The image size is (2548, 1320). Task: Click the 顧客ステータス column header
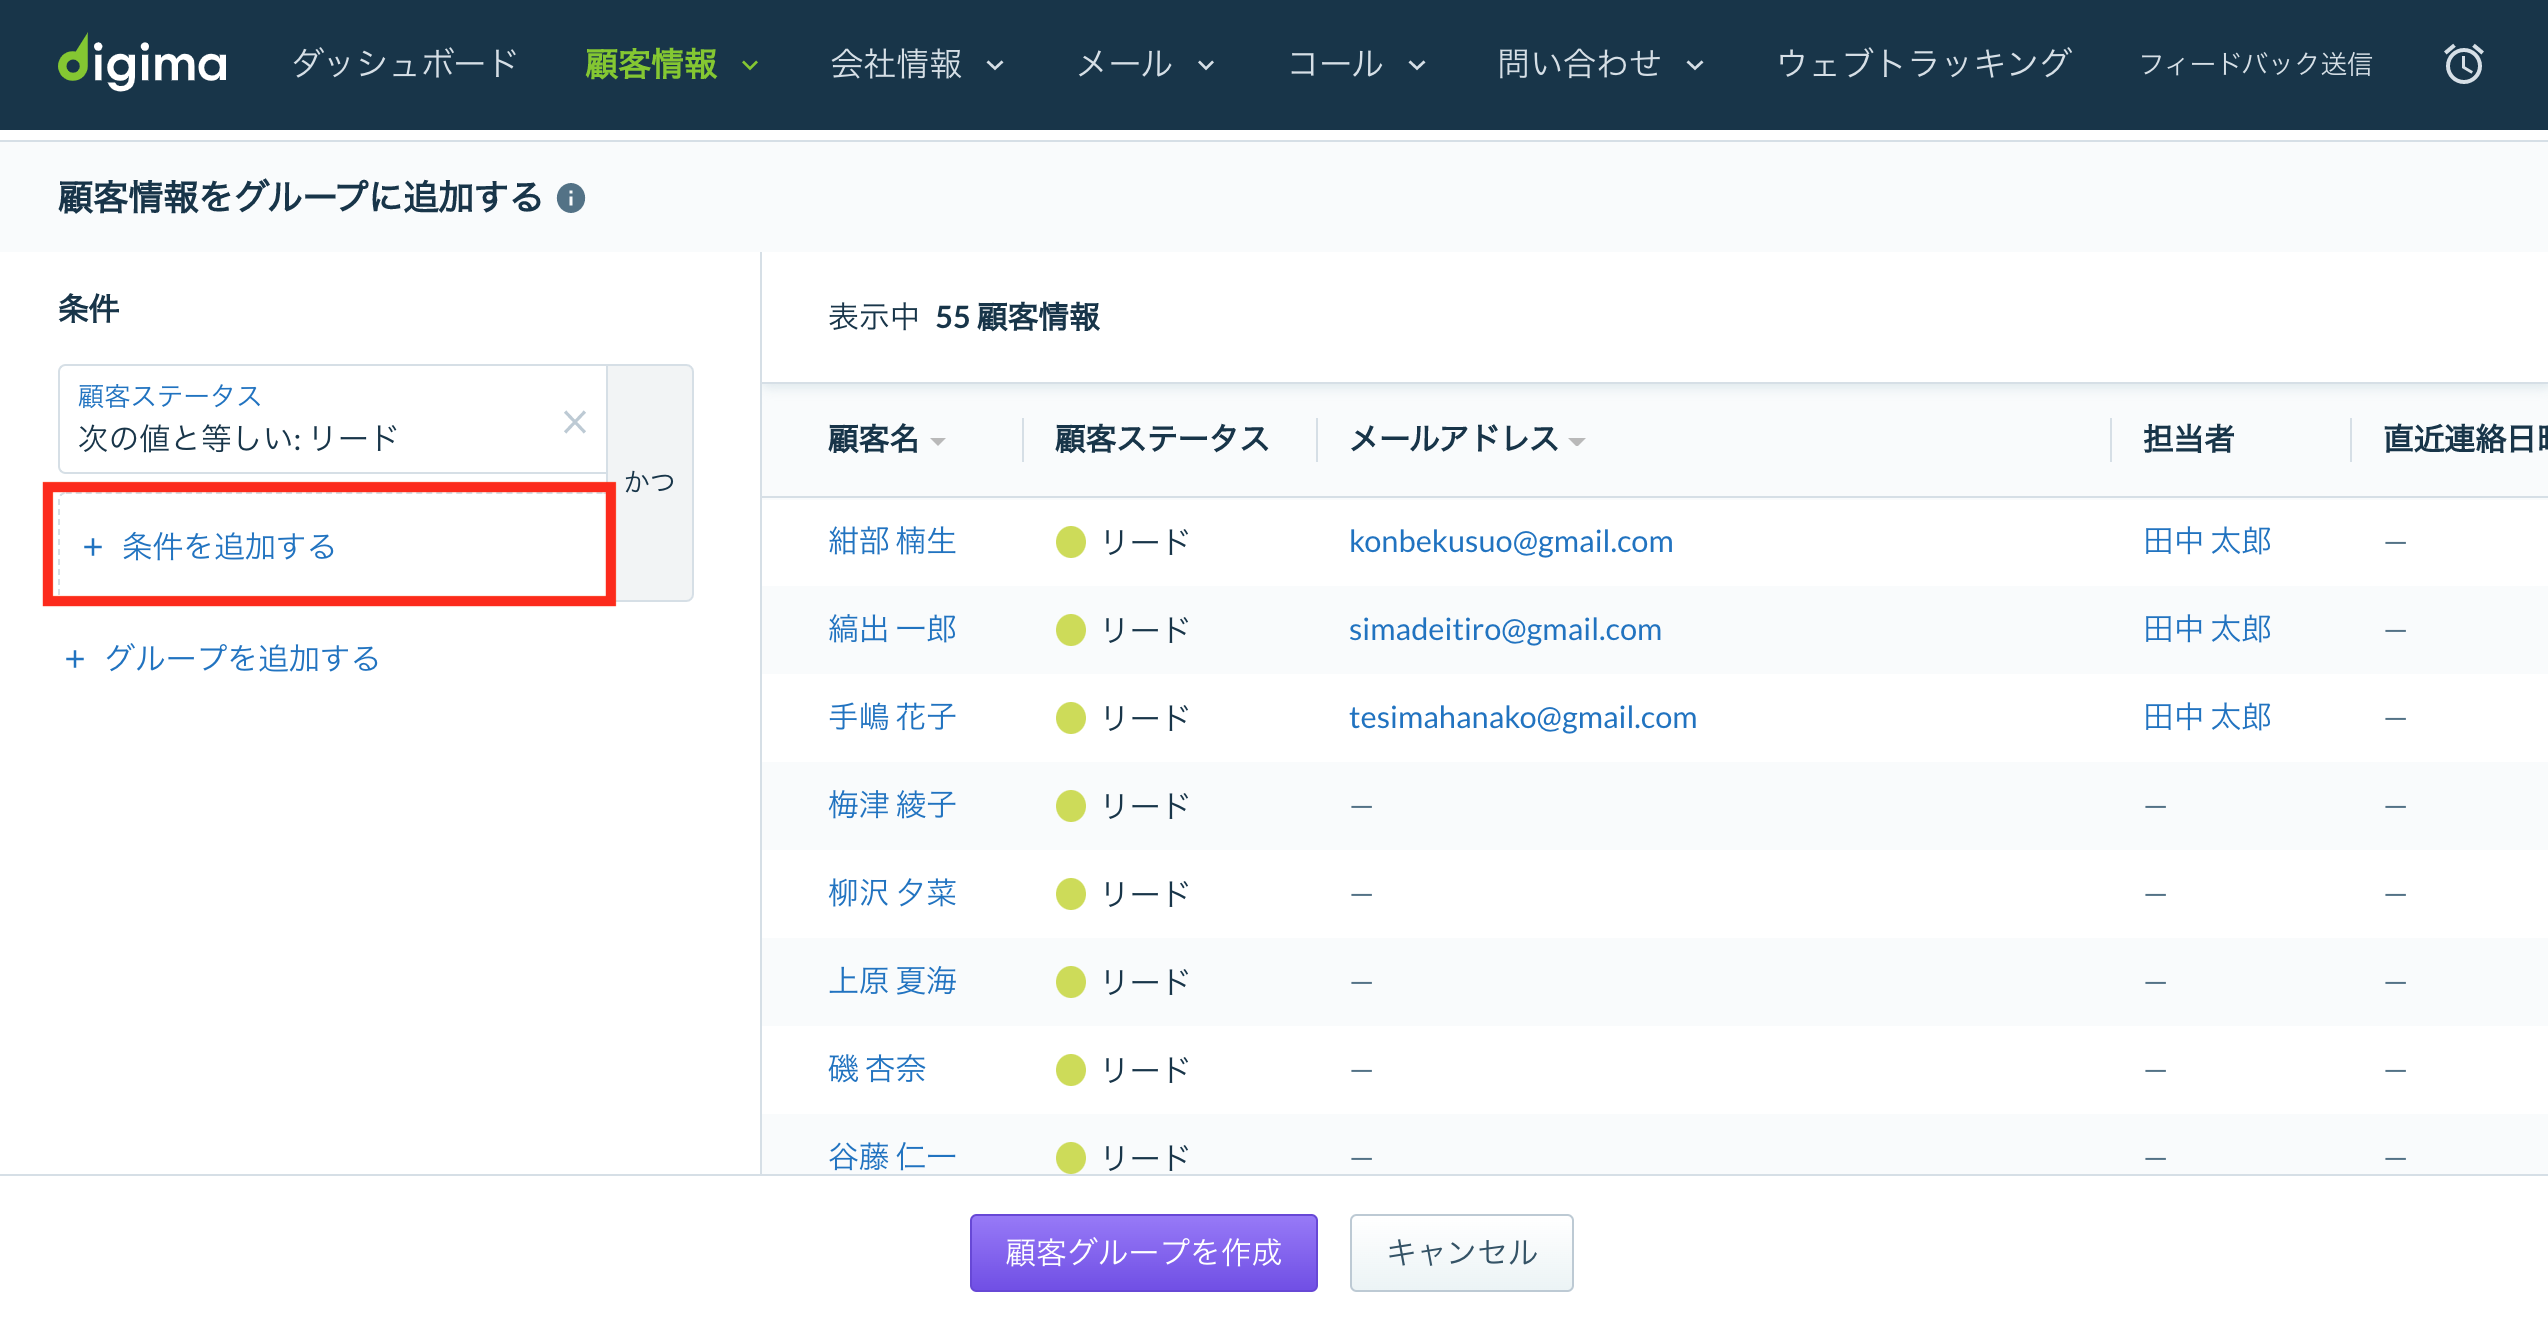tap(1161, 439)
